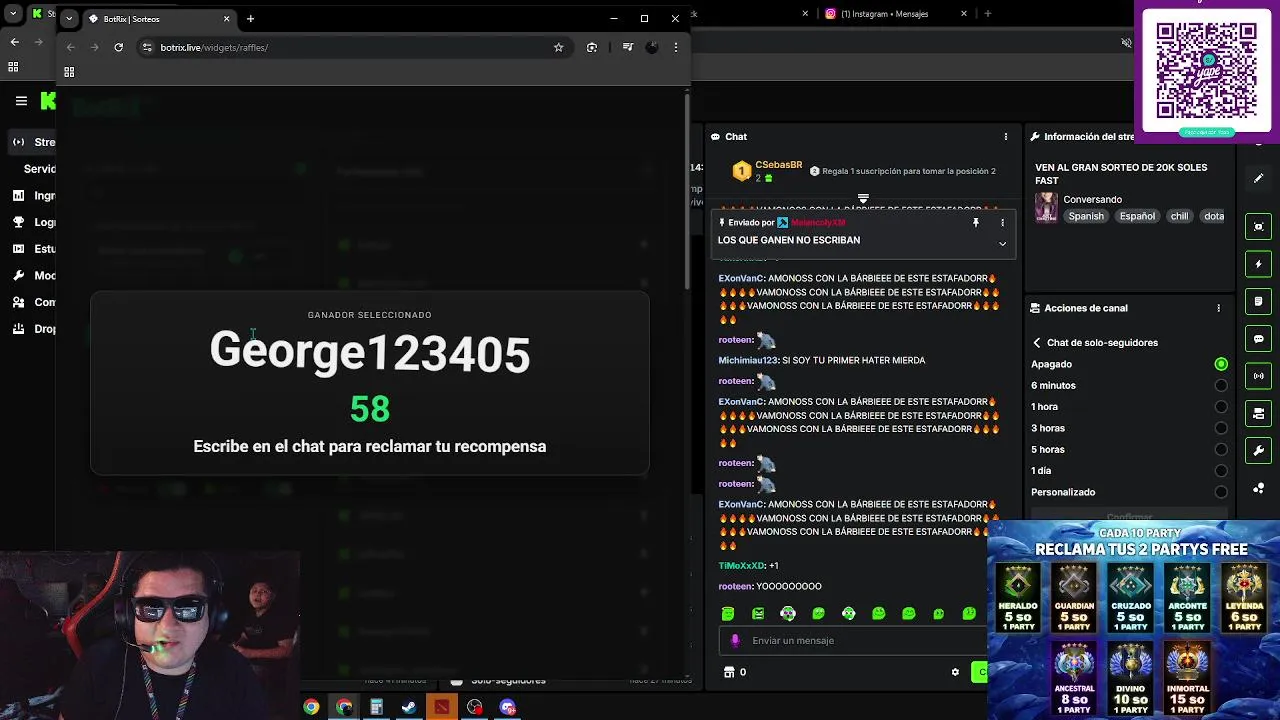Open the apps grid in BotRix bookmarks bar
Image resolution: width=1280 pixels, height=720 pixels.
(69, 72)
